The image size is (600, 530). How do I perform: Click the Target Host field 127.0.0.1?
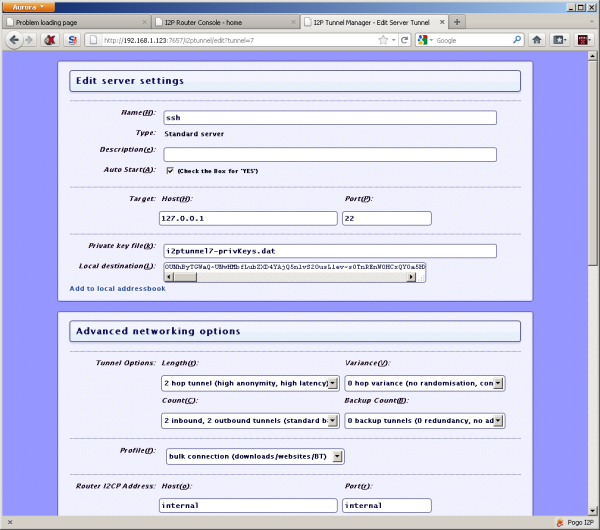[x=248, y=218]
